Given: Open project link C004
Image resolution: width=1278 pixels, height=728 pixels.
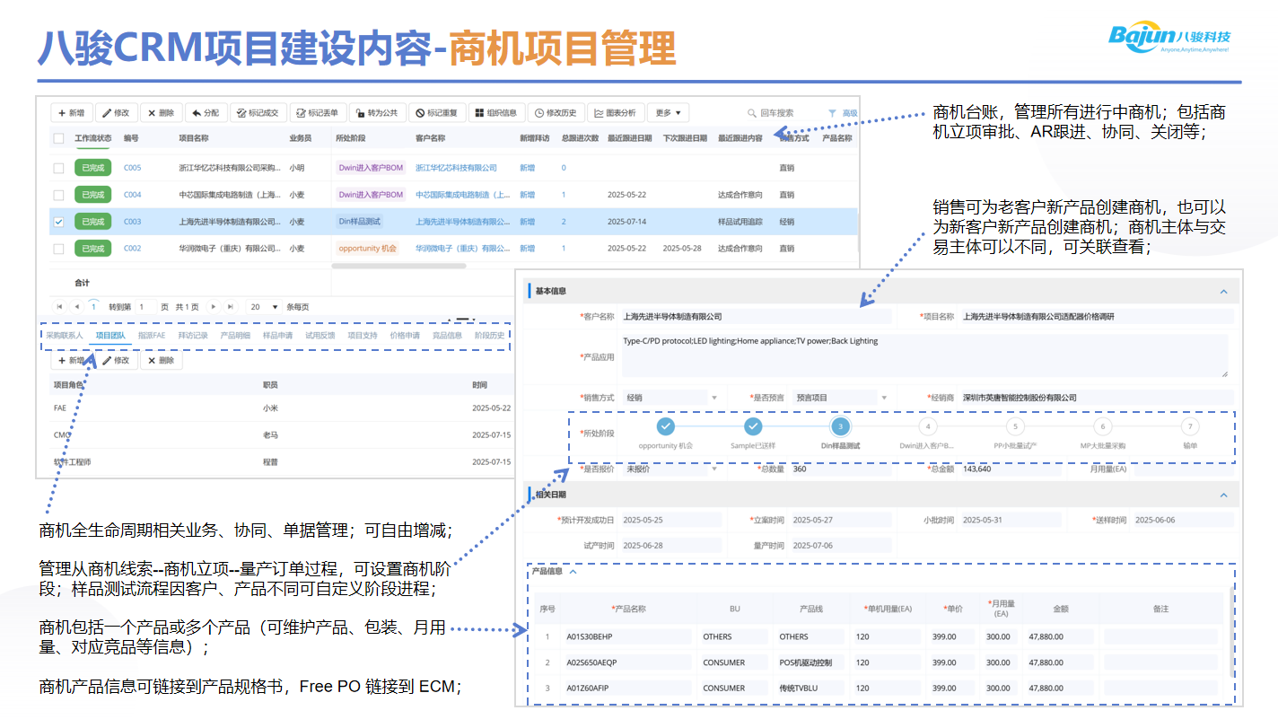Looking at the screenshot, I should (132, 195).
